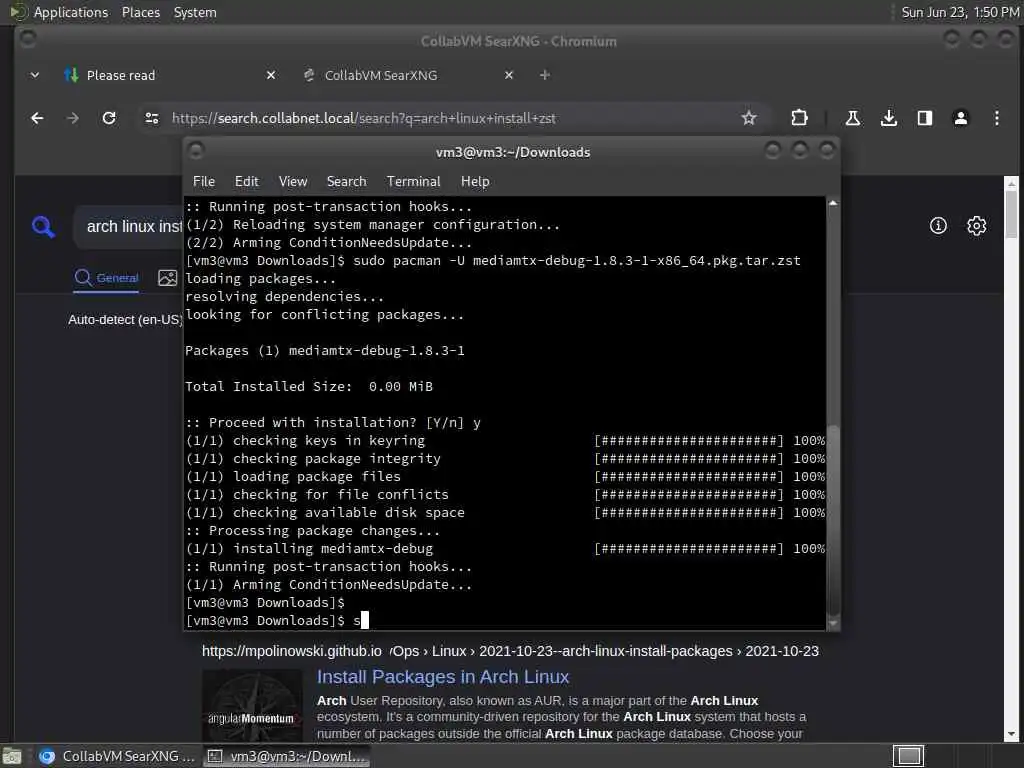Toggle the side panel icon
The width and height of the screenshot is (1024, 768).
point(924,118)
